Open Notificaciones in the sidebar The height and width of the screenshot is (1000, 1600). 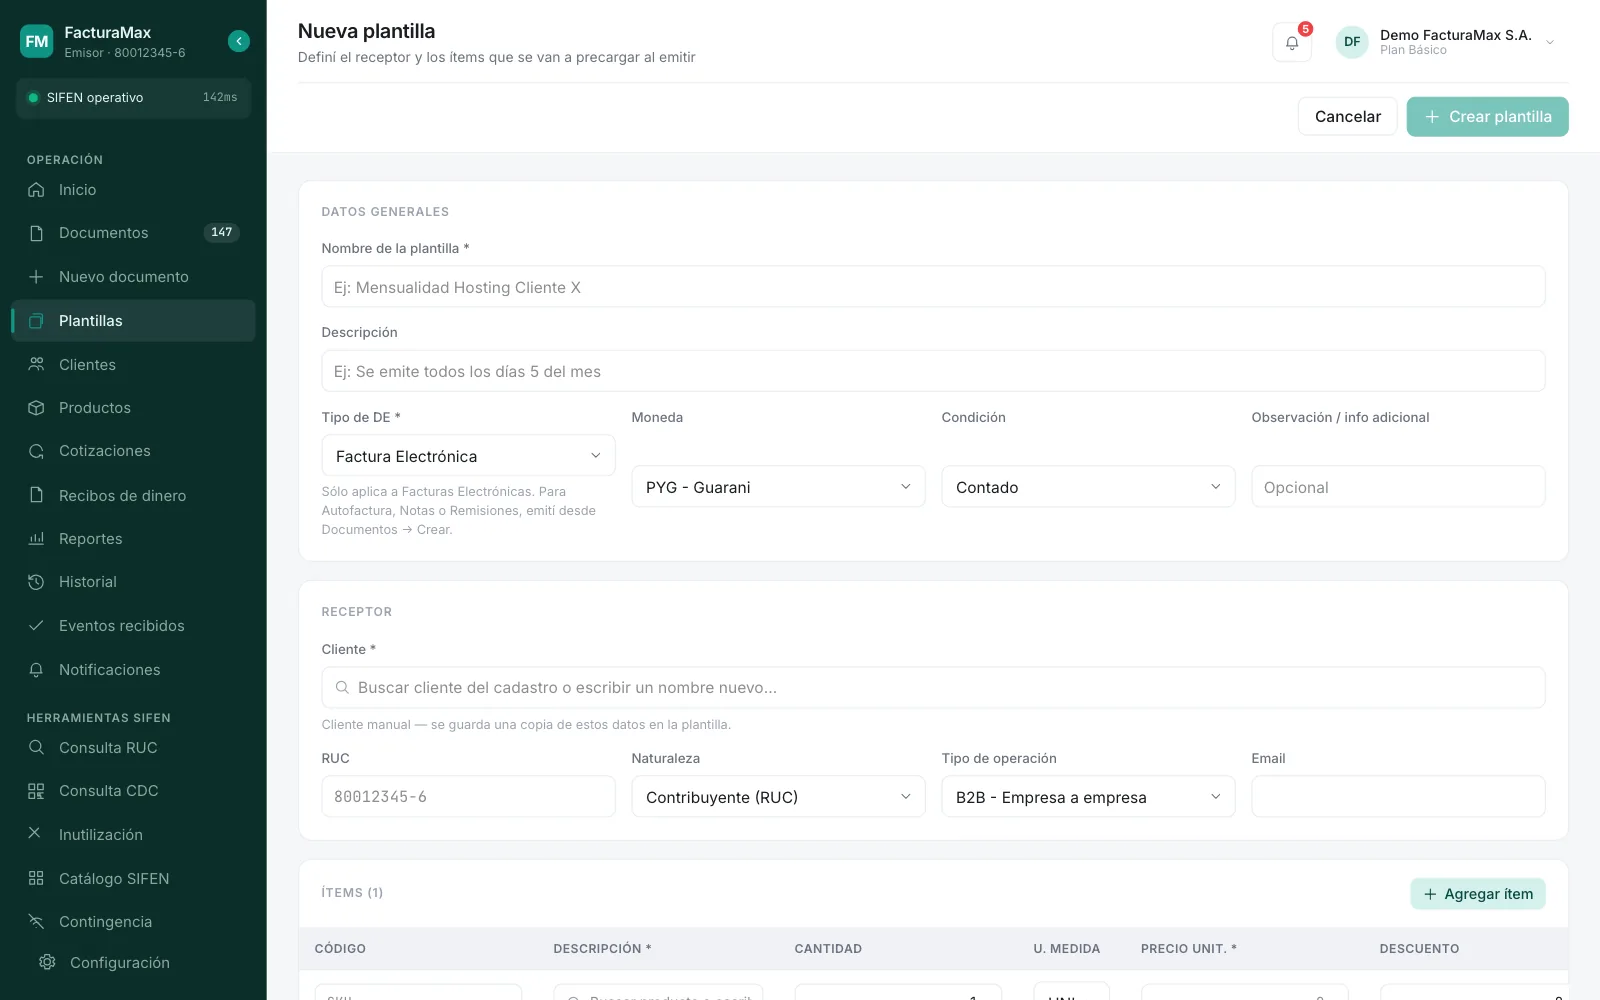pos(133,670)
